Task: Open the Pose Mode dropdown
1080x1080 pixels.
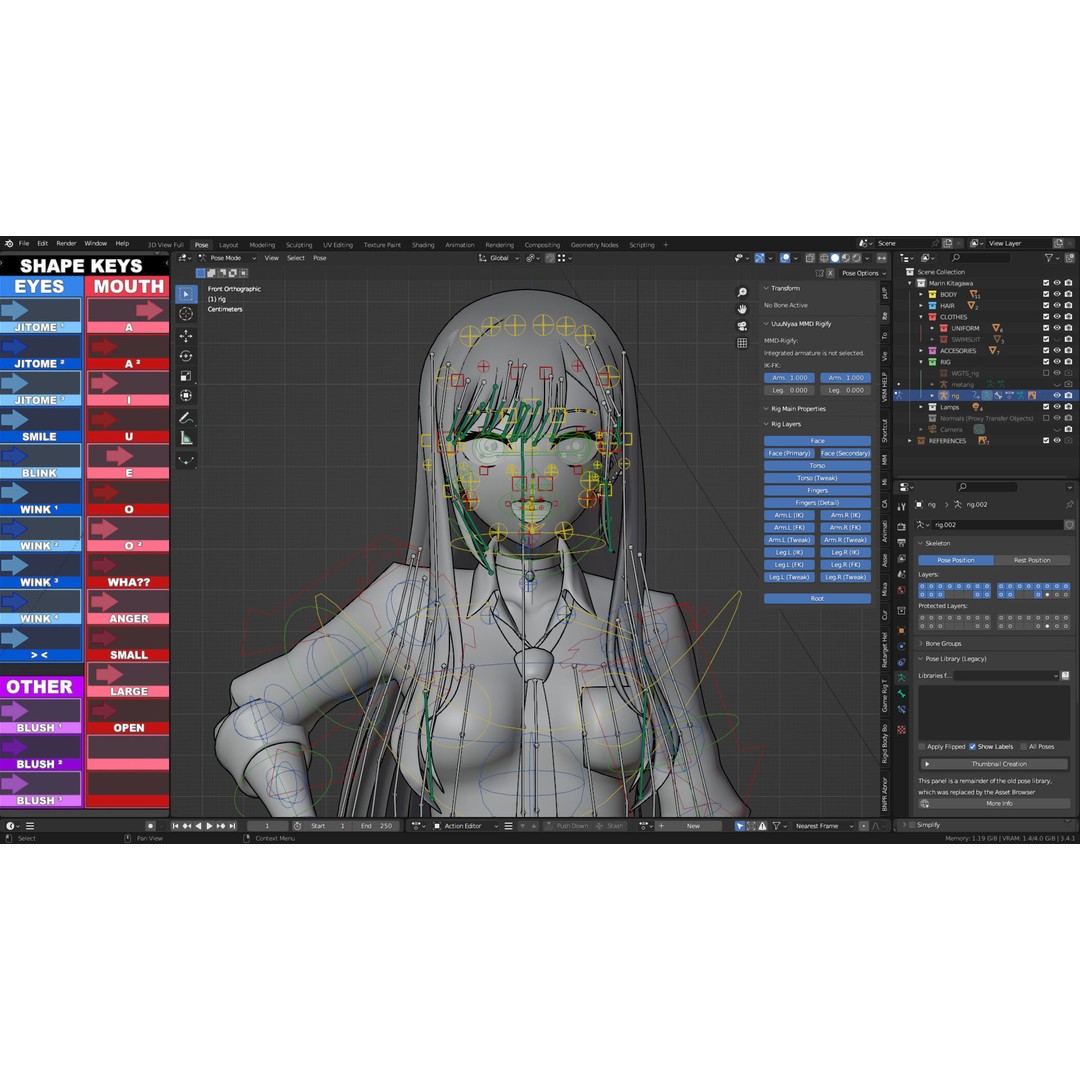Action: (x=227, y=258)
